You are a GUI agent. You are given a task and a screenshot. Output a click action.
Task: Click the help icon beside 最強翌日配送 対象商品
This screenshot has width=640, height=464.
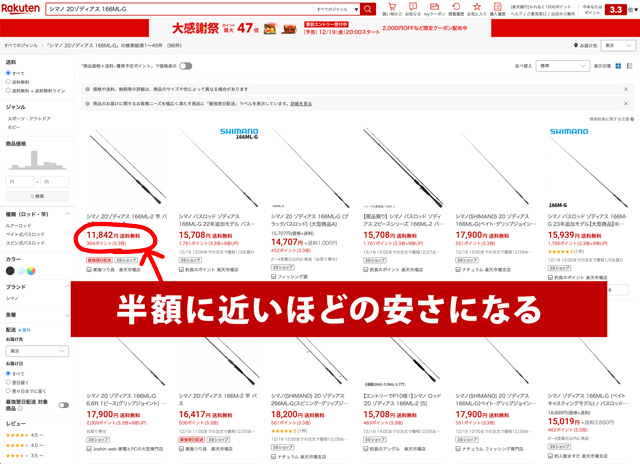[x=20, y=408]
